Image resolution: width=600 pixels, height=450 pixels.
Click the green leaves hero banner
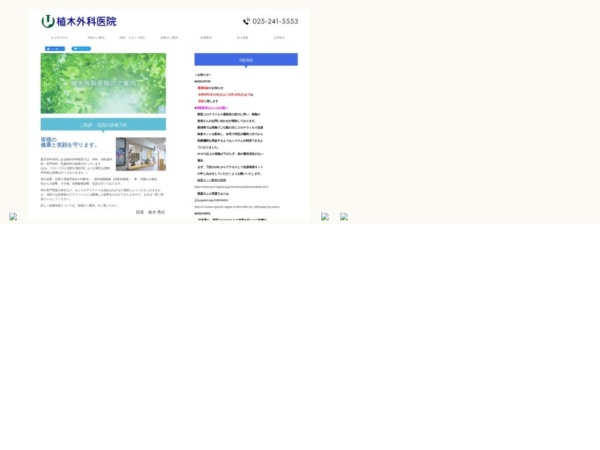(103, 83)
